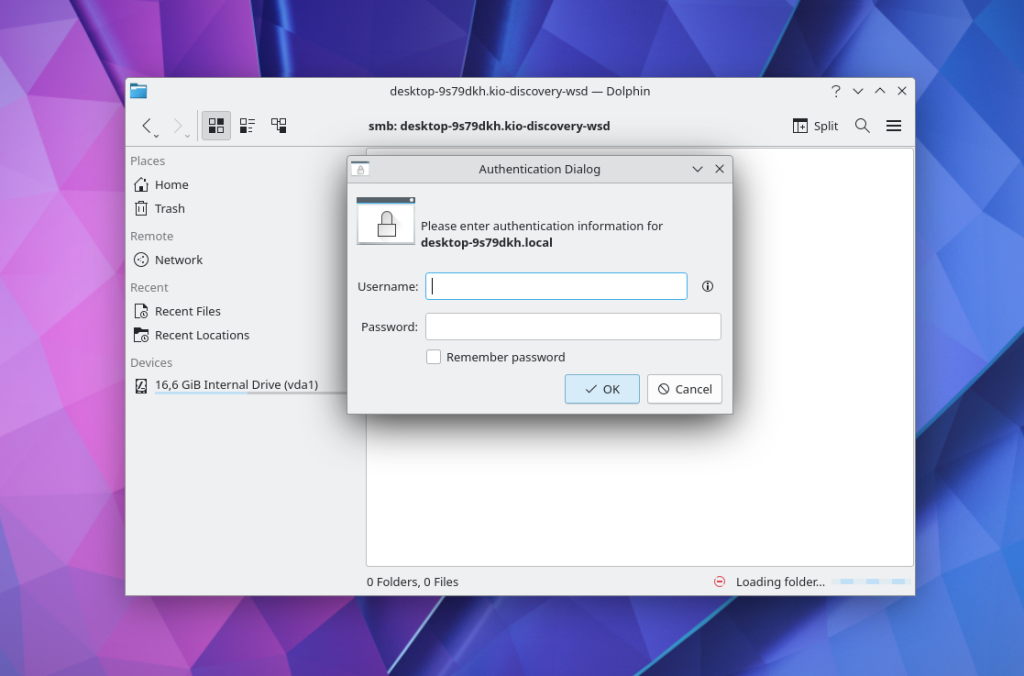Open back history dropdown arrow
This screenshot has height=676, width=1024.
pyautogui.click(x=156, y=136)
